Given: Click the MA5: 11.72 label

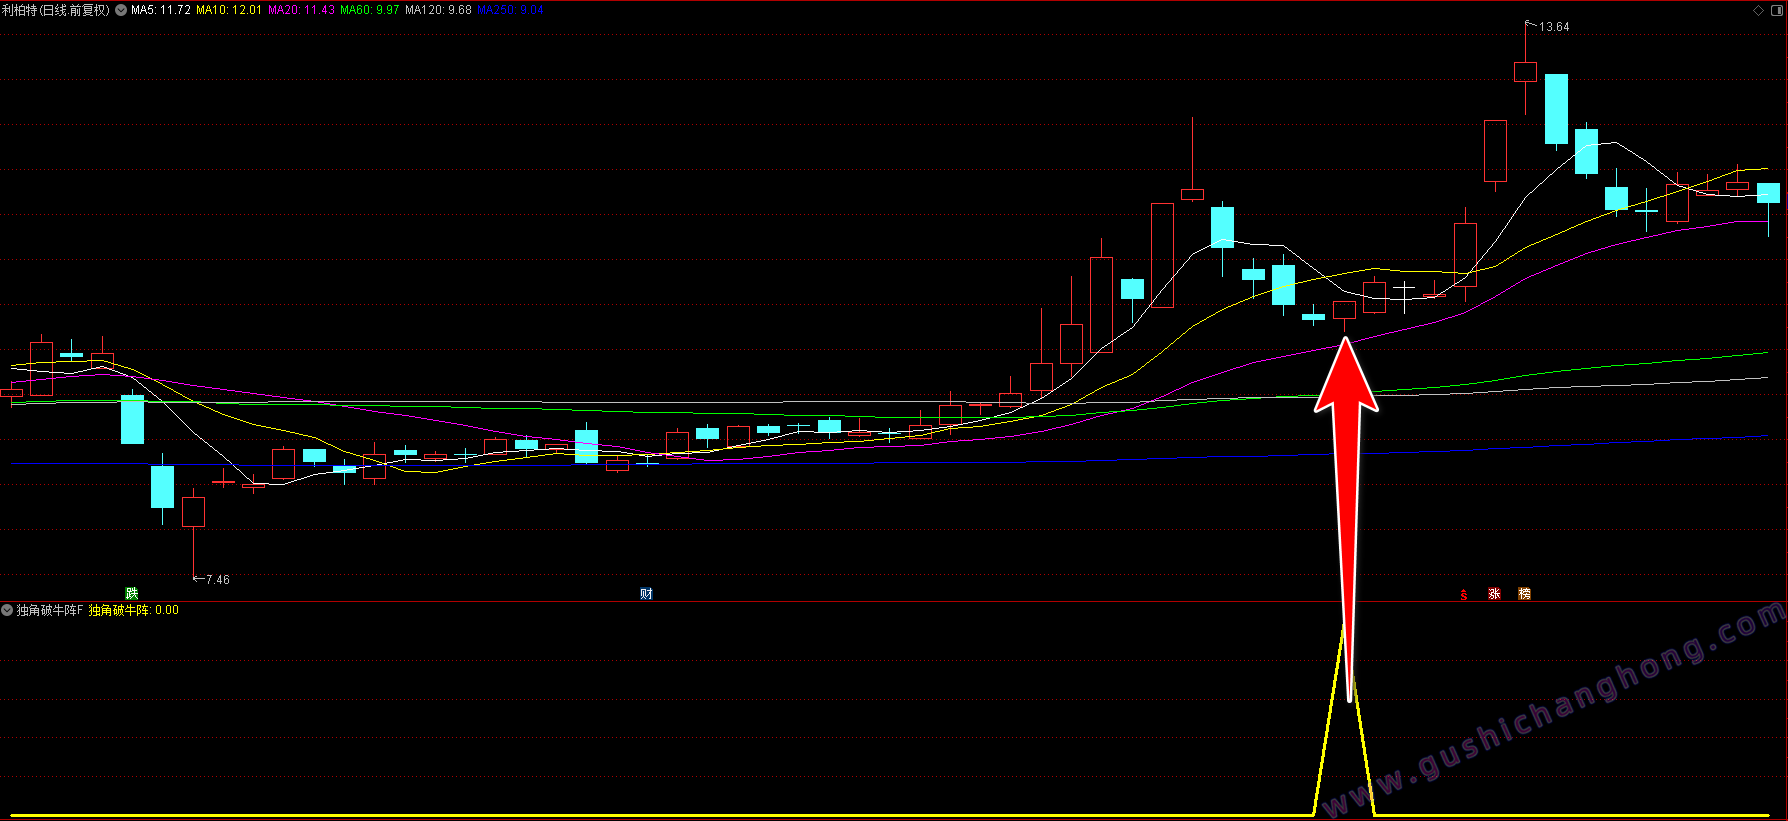Looking at the screenshot, I should point(161,10).
